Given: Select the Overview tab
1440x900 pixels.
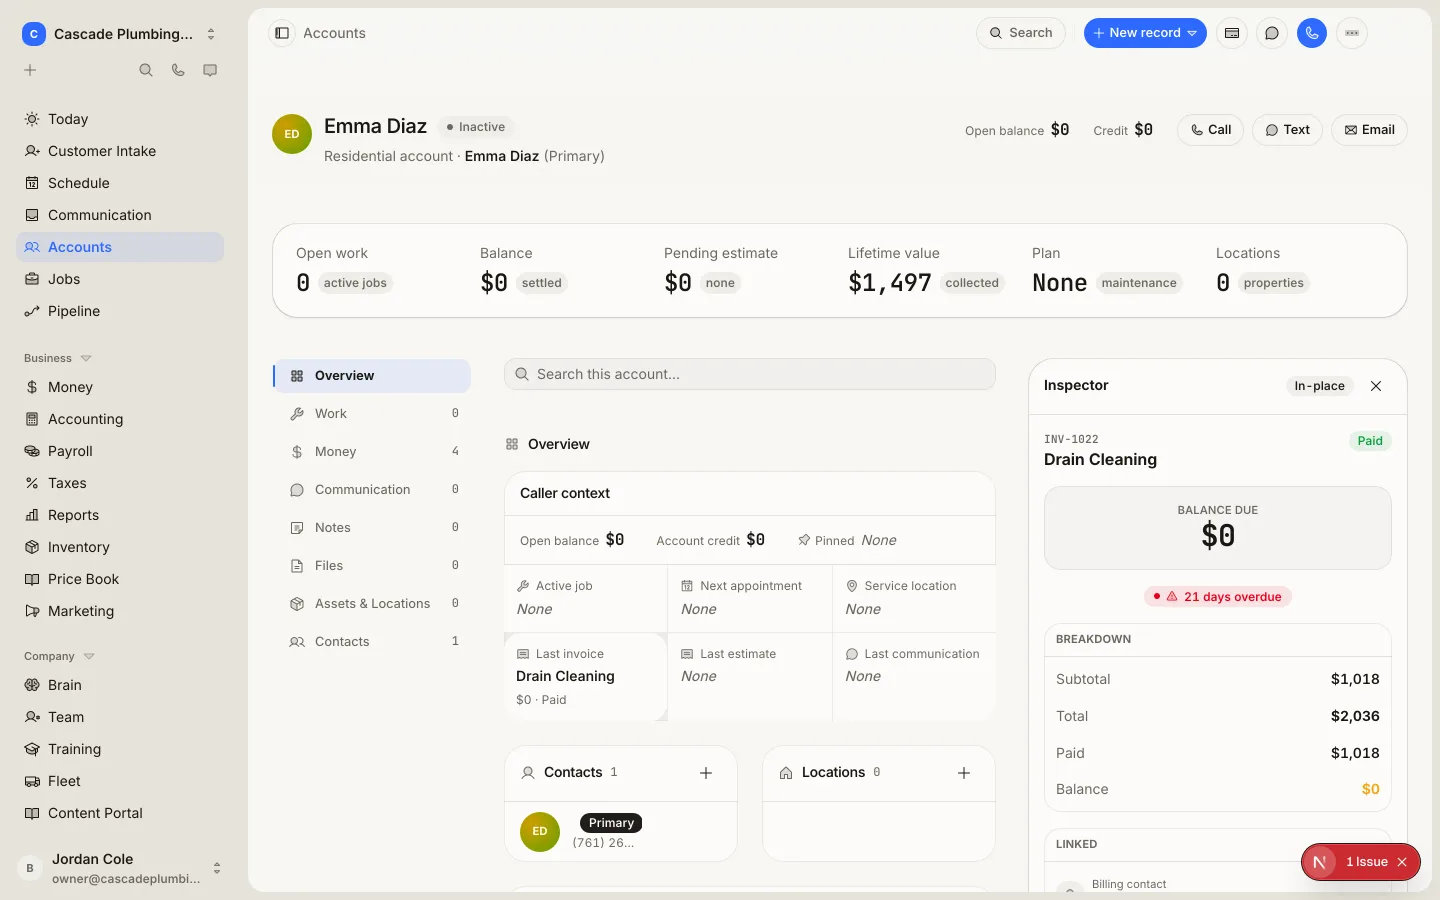Looking at the screenshot, I should (x=372, y=376).
